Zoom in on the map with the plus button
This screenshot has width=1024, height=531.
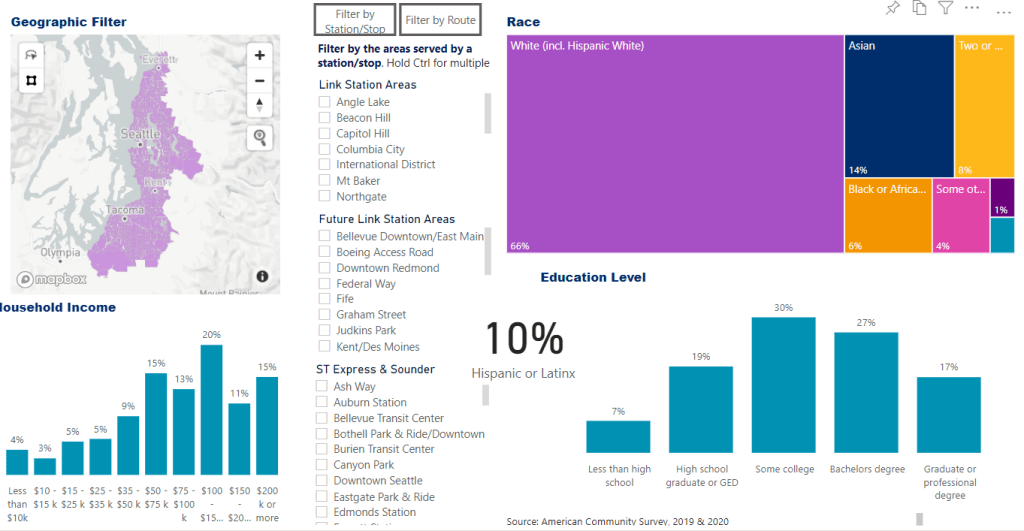click(260, 56)
